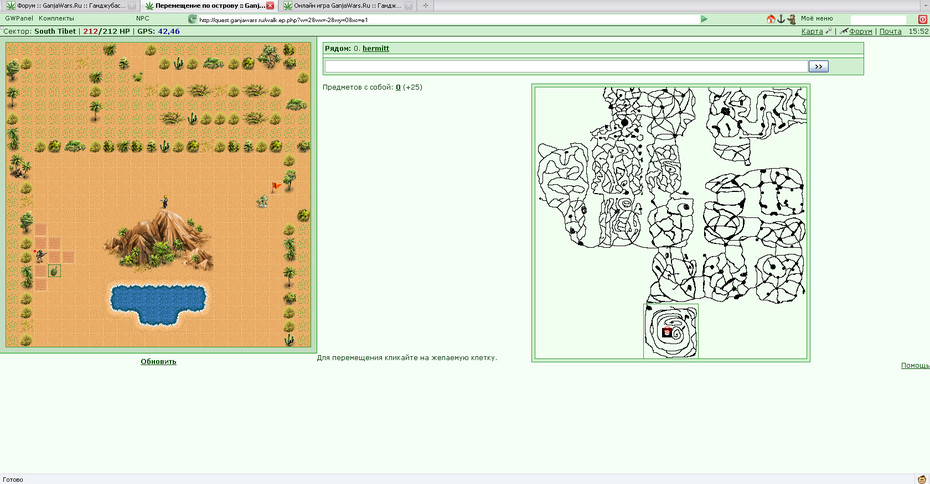Screen dimensions: 930x484
Task: Click the red marker on the island minimap
Action: [667, 332]
